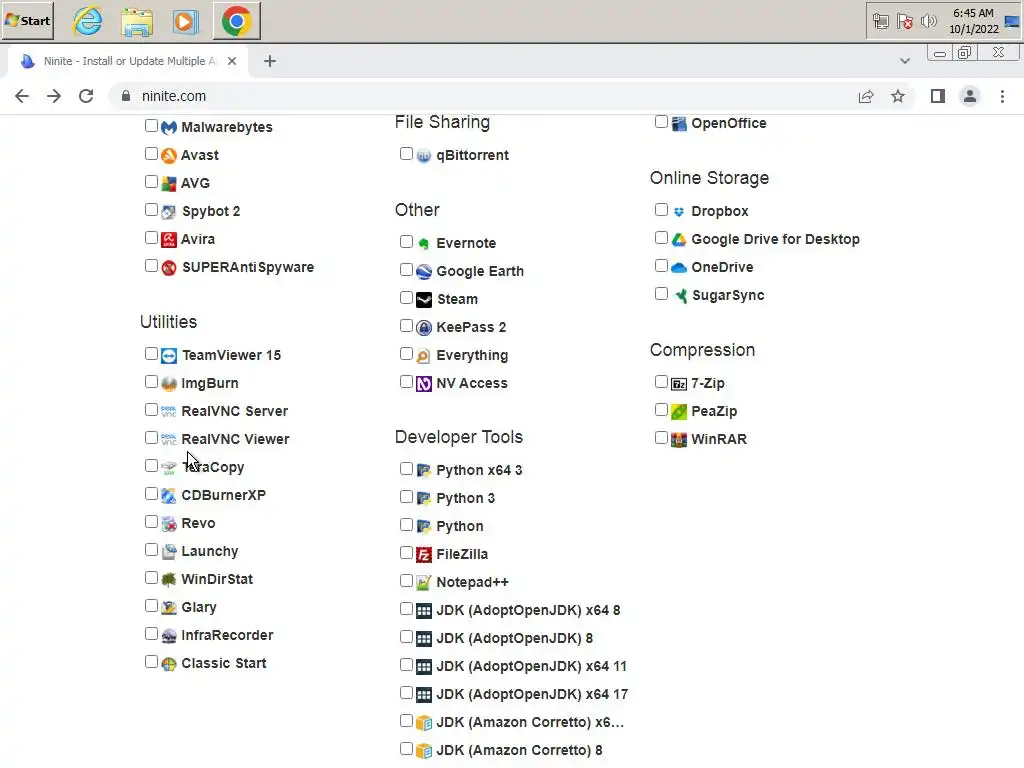Reload the ninite.com page
This screenshot has height=768, width=1024.
point(86,97)
